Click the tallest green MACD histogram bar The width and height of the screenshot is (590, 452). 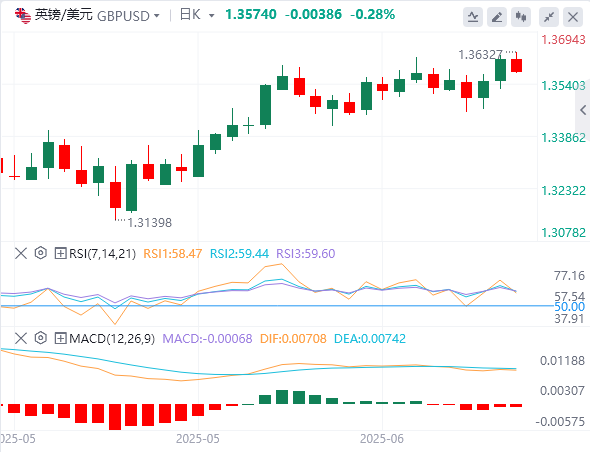point(282,397)
